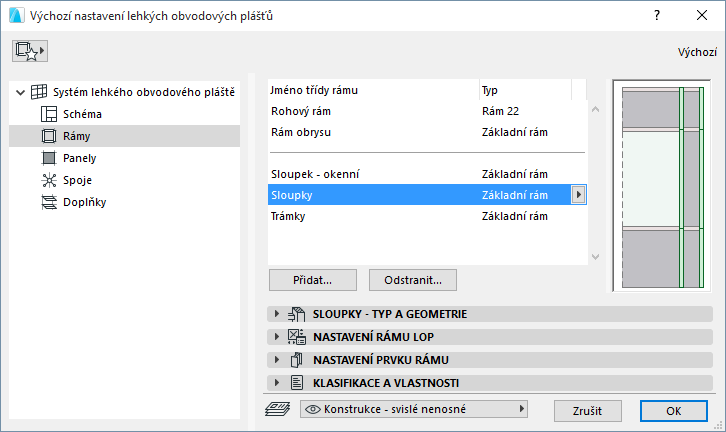Open the Konstrukce - svislé nenosné layer dropdown
Screen dimensions: 726x432
click(415, 409)
